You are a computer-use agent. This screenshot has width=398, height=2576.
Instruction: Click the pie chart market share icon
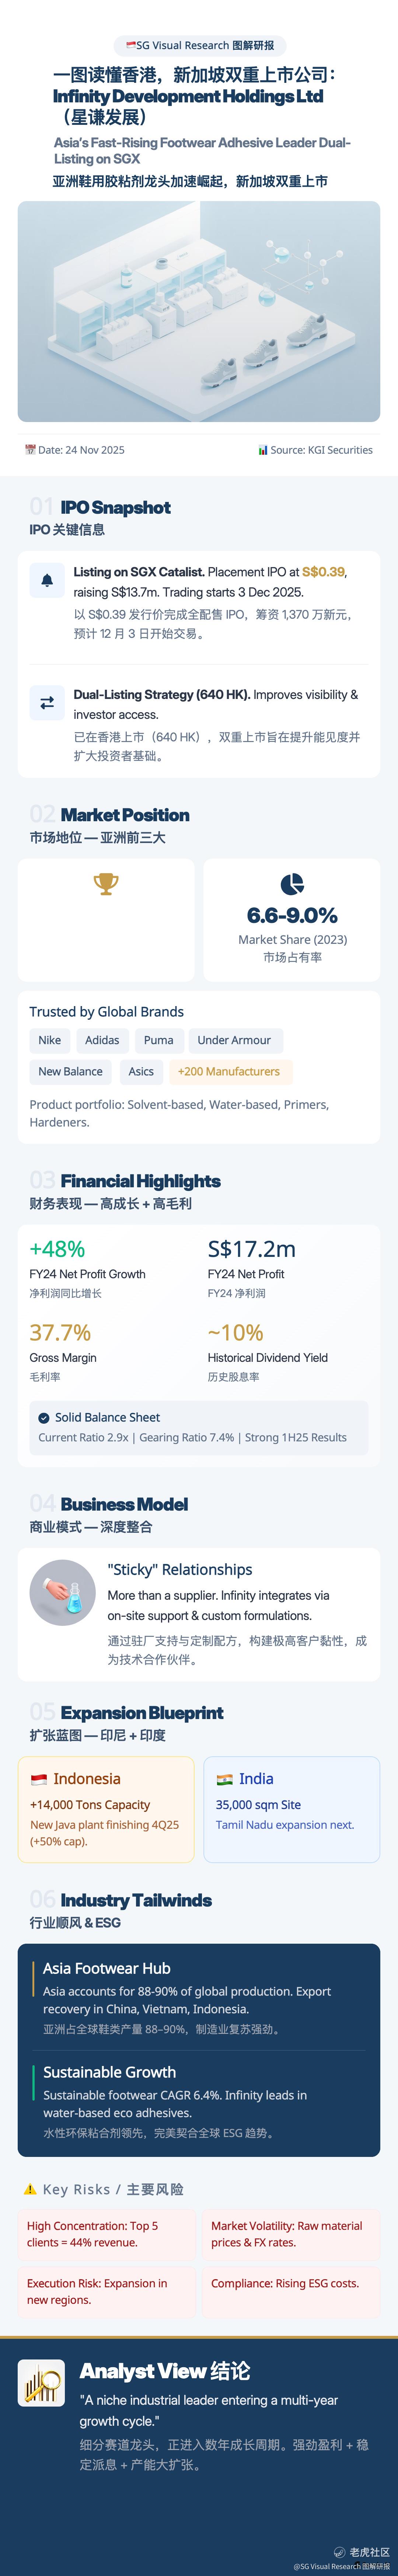click(x=292, y=884)
